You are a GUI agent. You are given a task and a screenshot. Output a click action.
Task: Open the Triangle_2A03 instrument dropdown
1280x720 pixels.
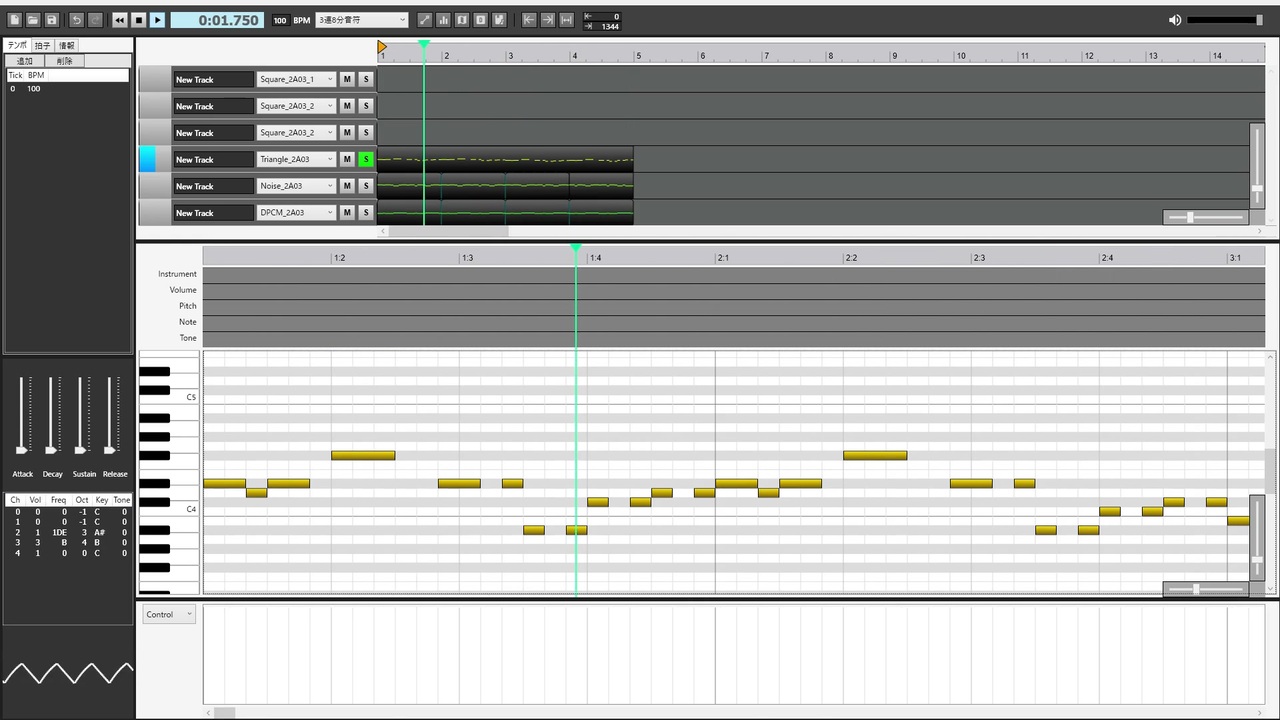click(296, 159)
